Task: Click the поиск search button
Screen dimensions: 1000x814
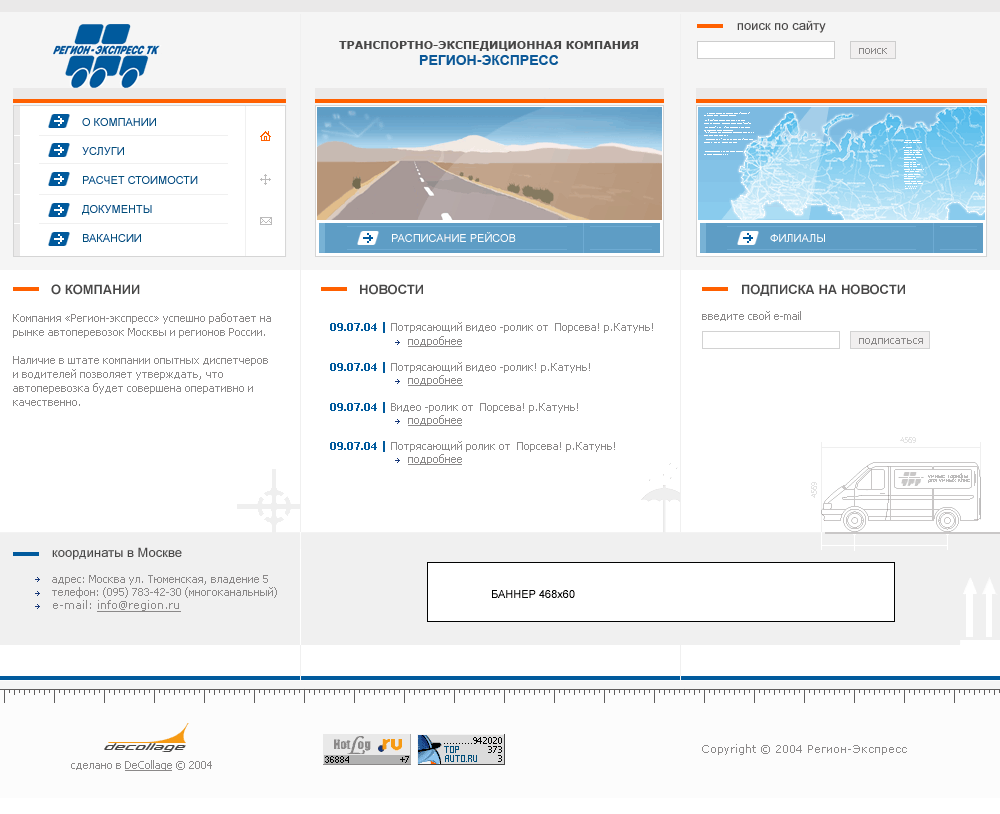Action: [x=872, y=50]
